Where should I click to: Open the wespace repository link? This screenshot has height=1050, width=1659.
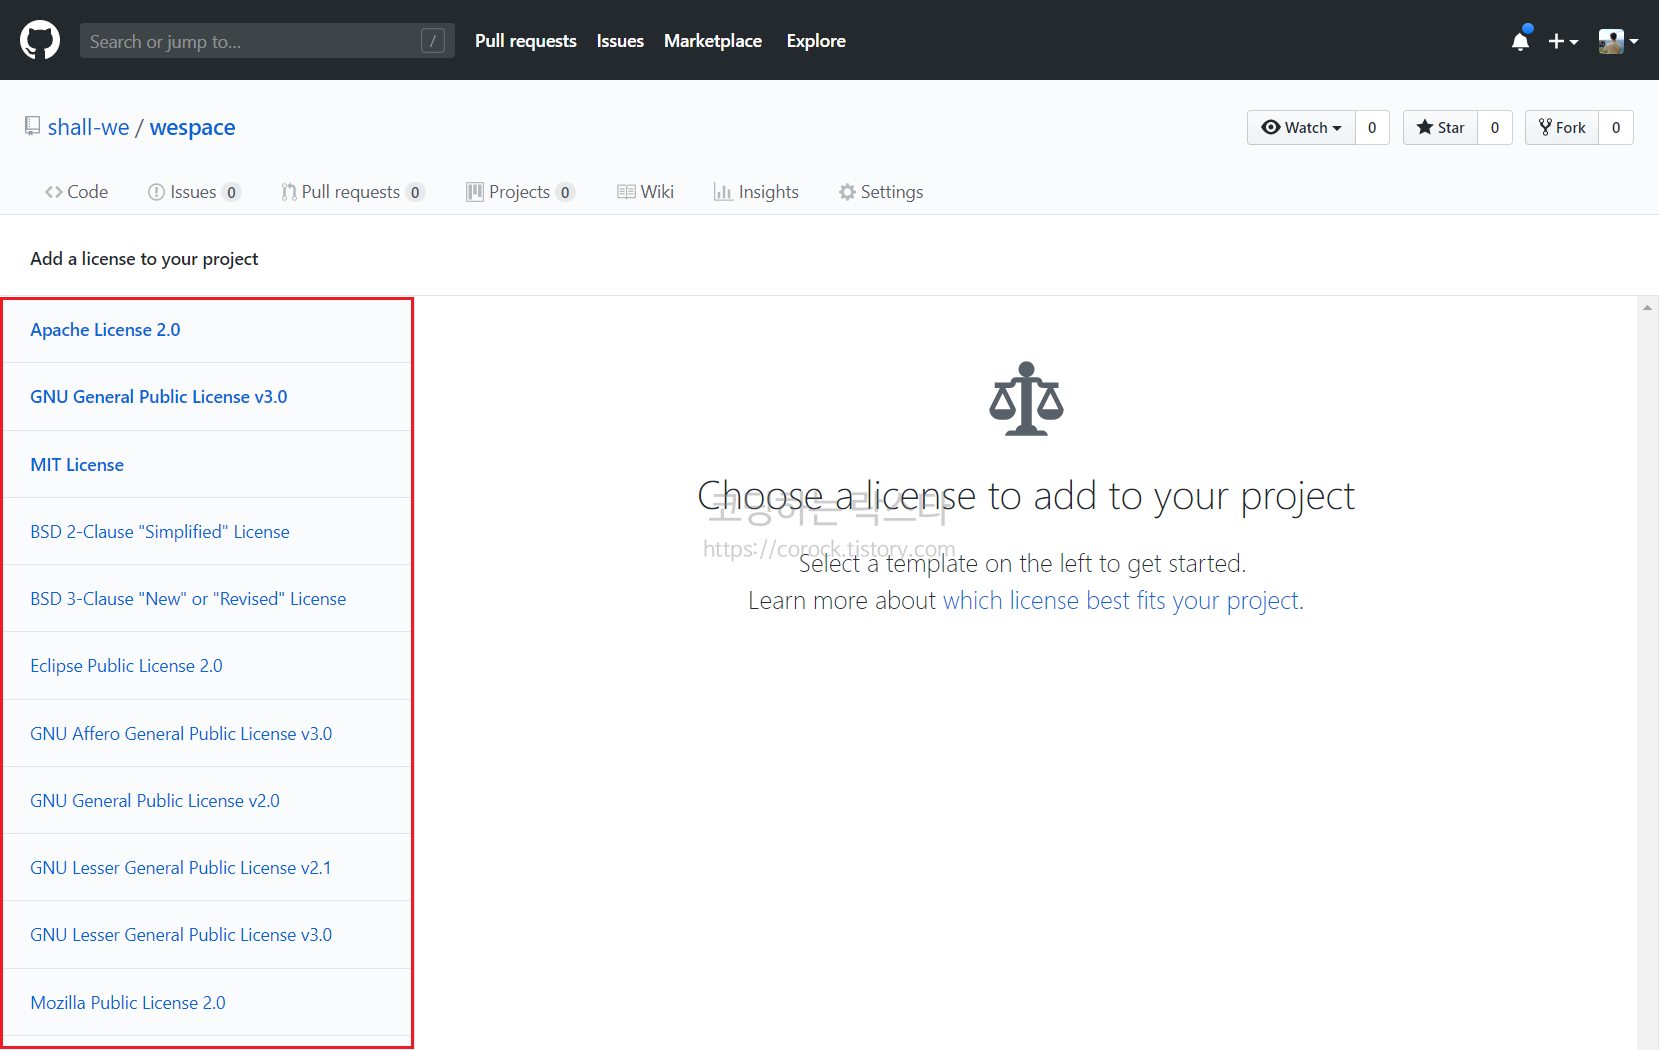192,127
